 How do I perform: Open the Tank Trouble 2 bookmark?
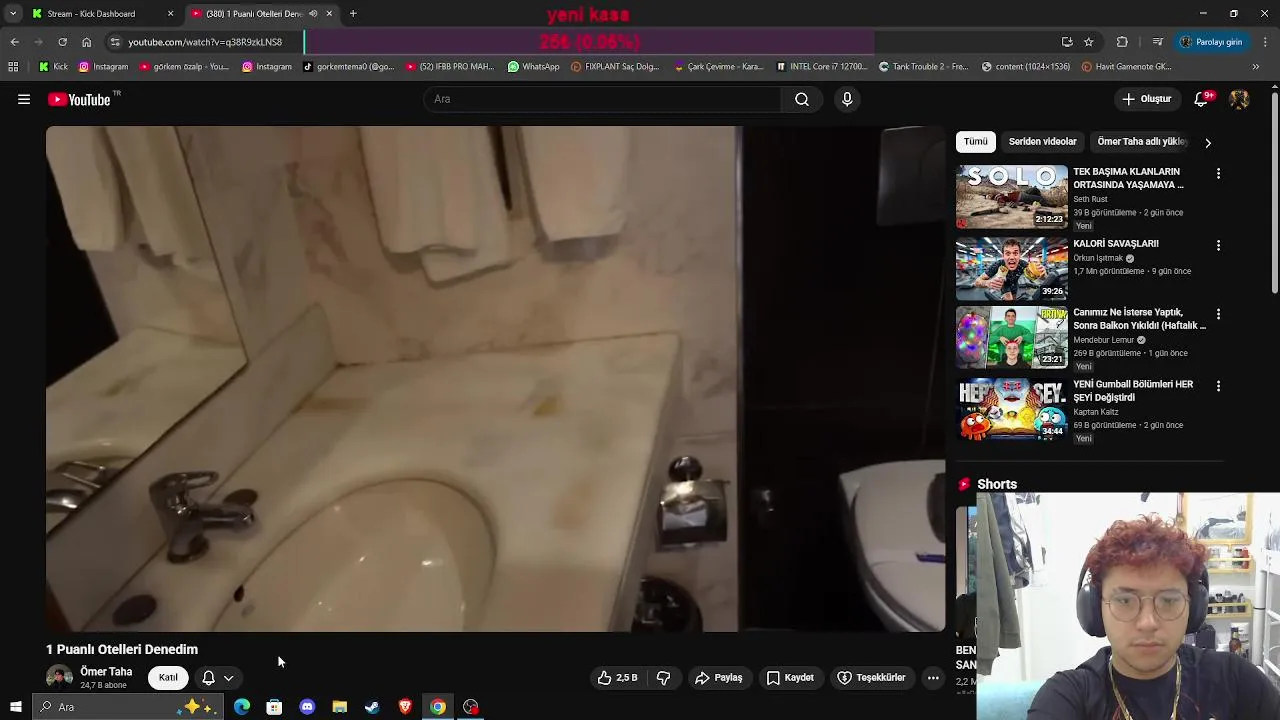pyautogui.click(x=923, y=67)
